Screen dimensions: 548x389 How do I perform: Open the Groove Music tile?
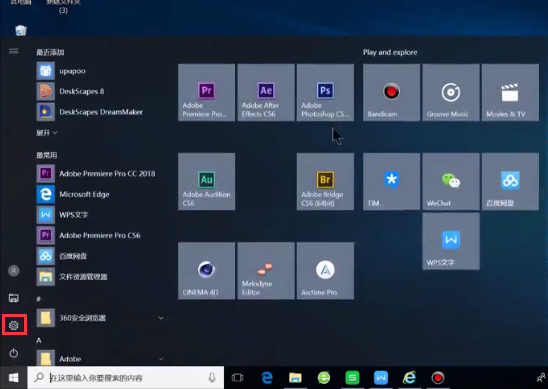click(451, 92)
